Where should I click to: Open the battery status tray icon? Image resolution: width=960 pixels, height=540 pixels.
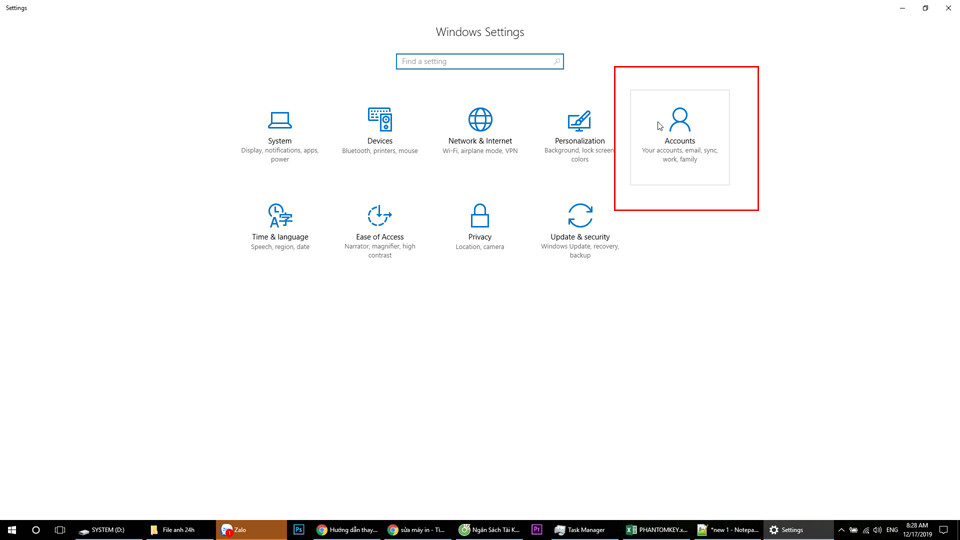tap(853, 530)
